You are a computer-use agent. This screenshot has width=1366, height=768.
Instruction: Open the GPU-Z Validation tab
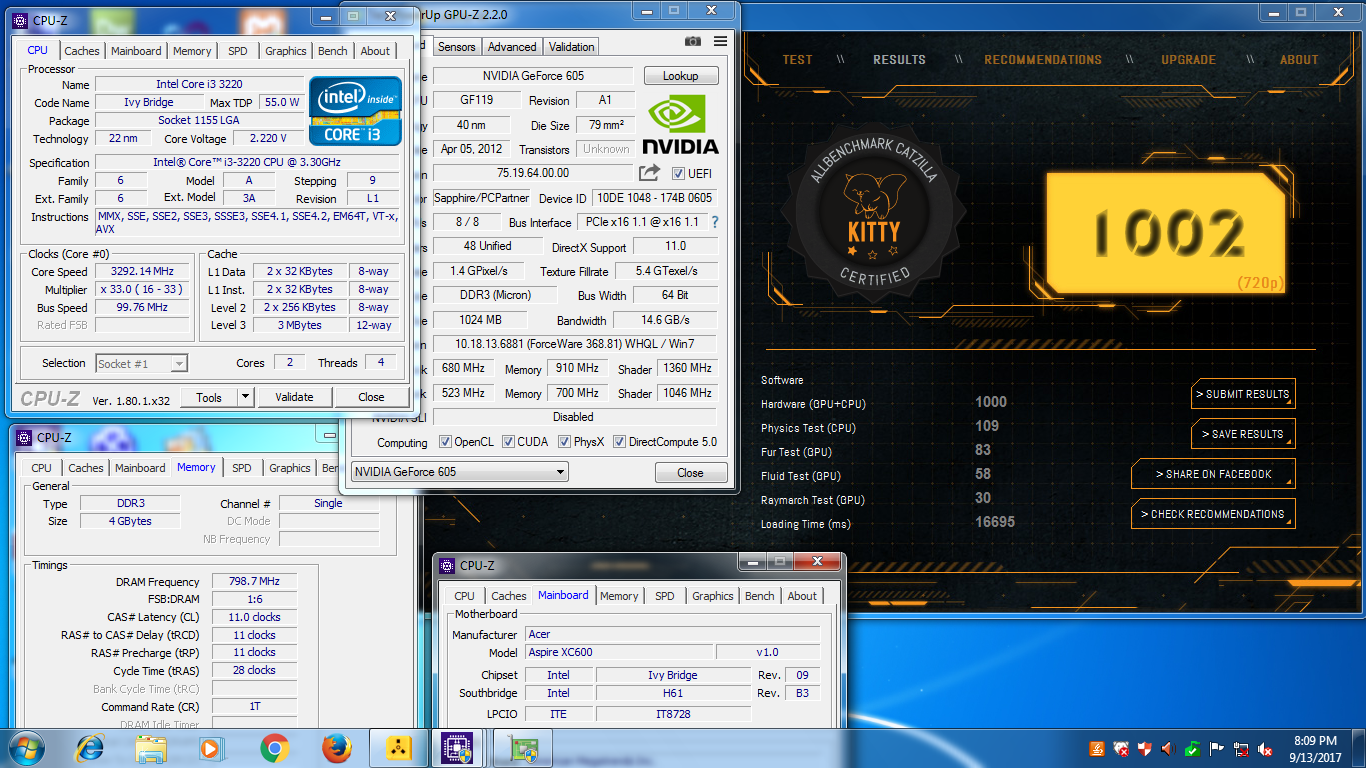click(x=571, y=47)
